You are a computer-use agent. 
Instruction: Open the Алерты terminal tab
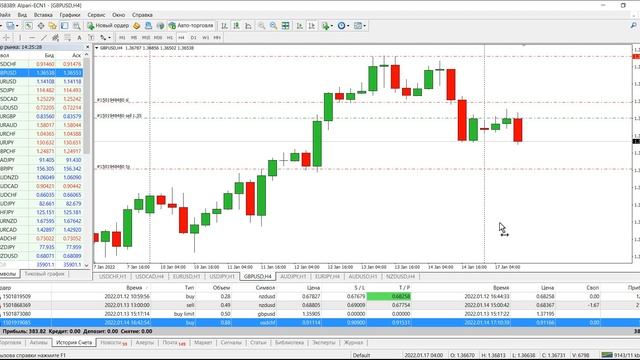pos(144,343)
